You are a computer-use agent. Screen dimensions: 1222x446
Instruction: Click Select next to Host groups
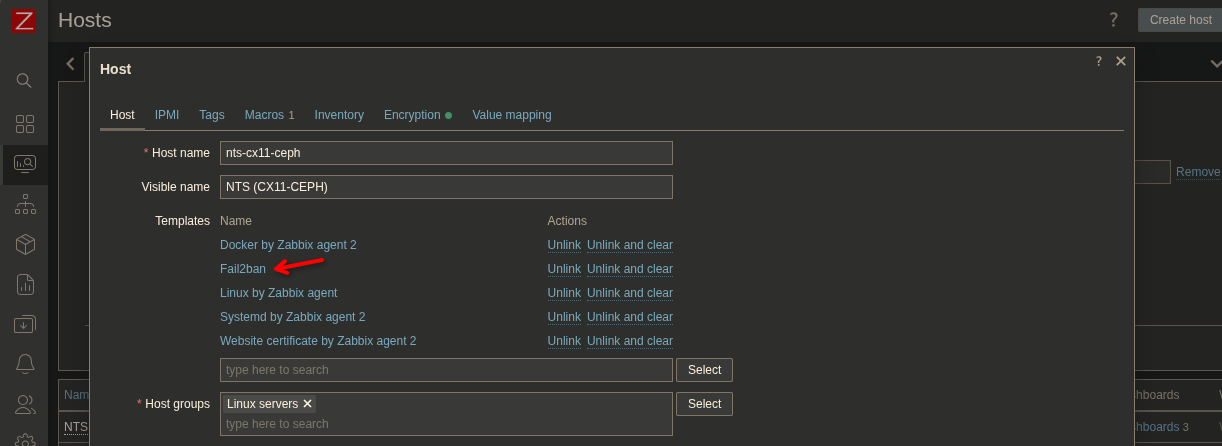pyautogui.click(x=704, y=404)
